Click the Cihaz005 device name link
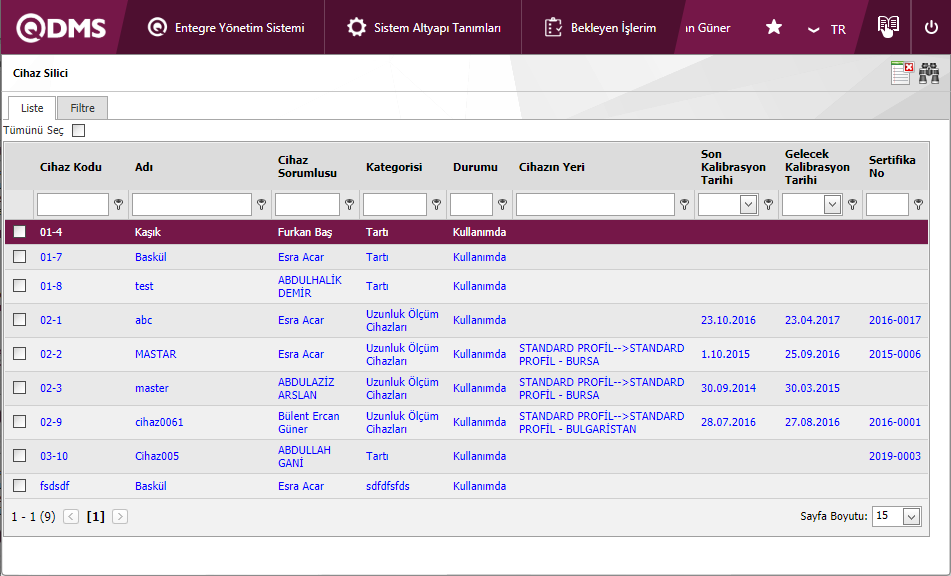The height and width of the screenshot is (576, 951). pos(157,456)
